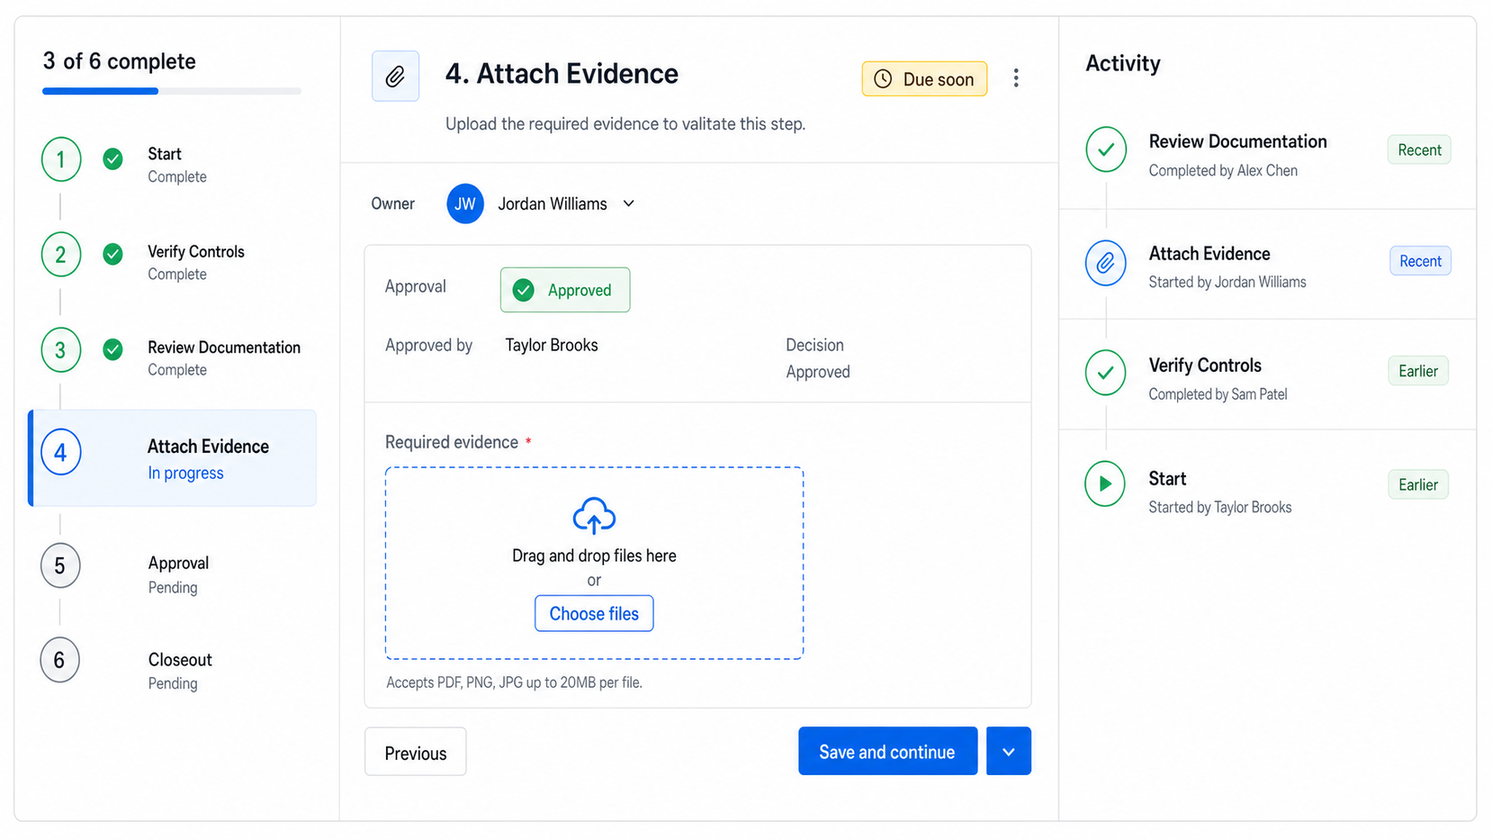
Task: Click 'Upload the required evidence' description text
Action: point(625,124)
